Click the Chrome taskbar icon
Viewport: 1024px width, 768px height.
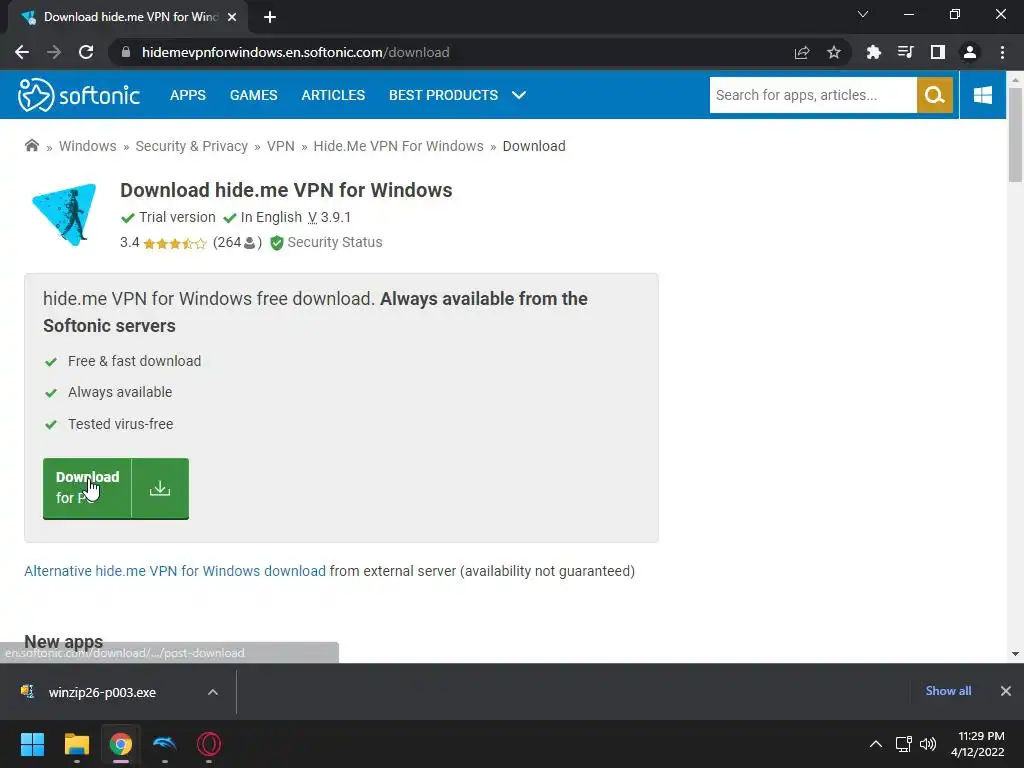(x=120, y=744)
